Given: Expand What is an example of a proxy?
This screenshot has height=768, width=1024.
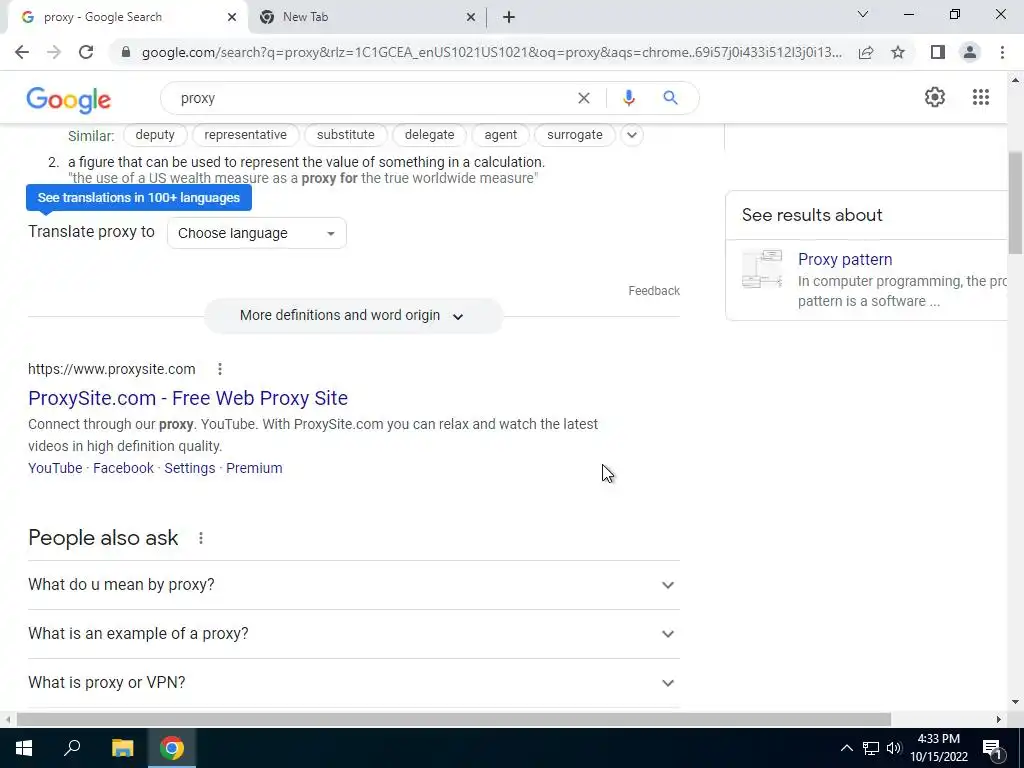Looking at the screenshot, I should tap(353, 633).
